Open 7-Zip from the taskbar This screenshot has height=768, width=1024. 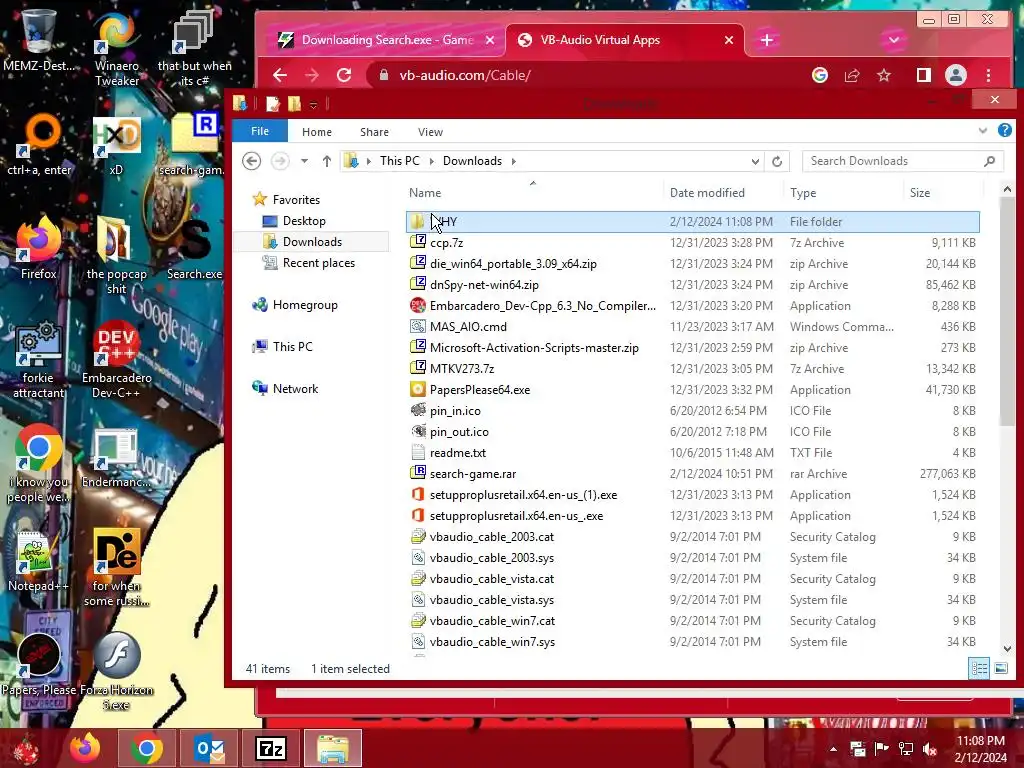click(270, 748)
